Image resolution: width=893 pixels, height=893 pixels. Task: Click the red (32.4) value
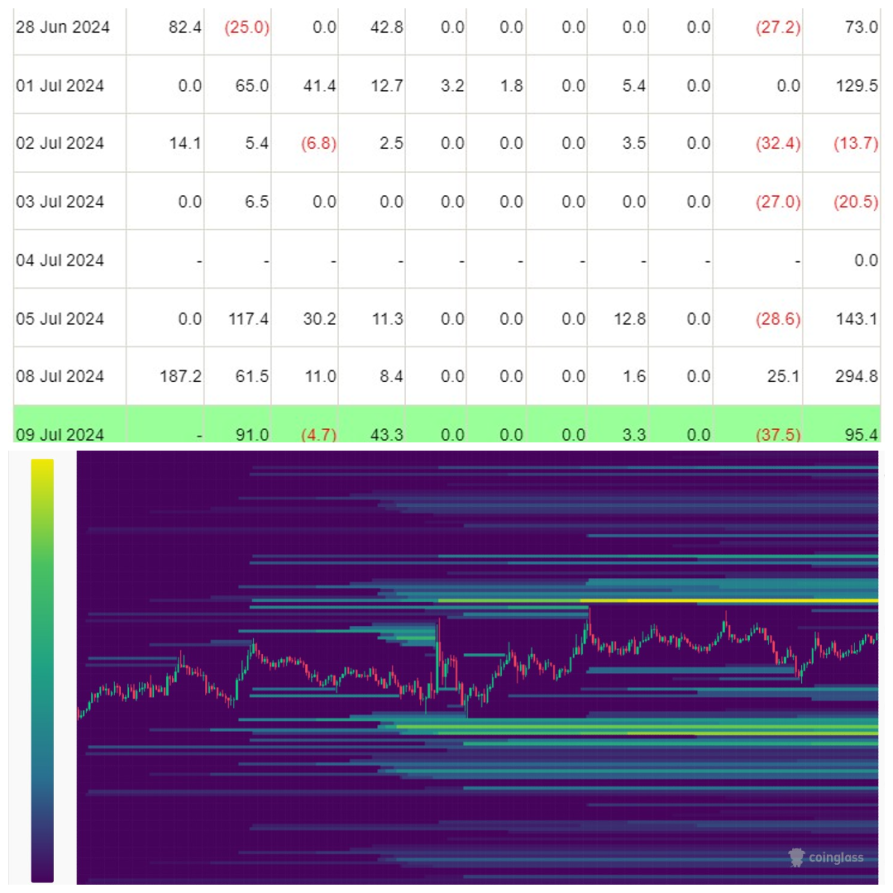(778, 143)
